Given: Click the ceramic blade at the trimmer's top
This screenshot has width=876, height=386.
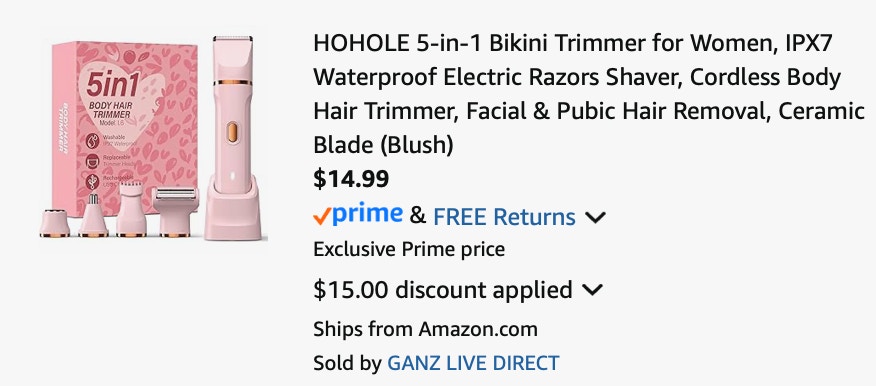Looking at the screenshot, I should 232,41.
